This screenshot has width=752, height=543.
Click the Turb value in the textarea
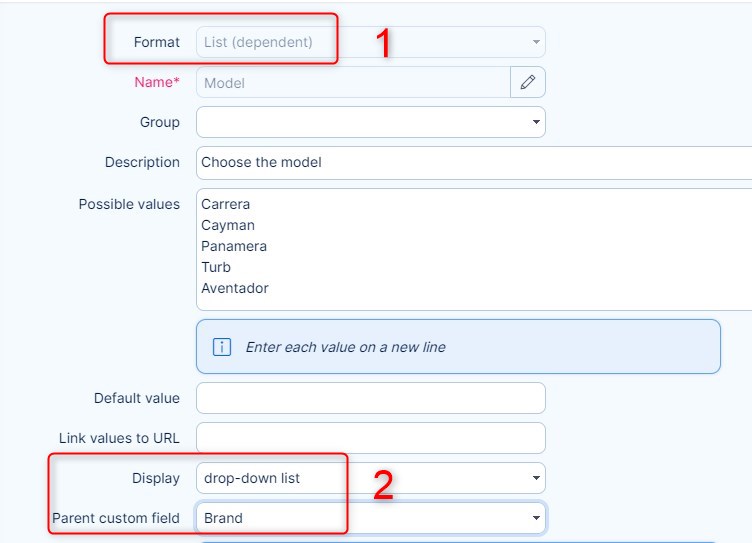coord(216,267)
